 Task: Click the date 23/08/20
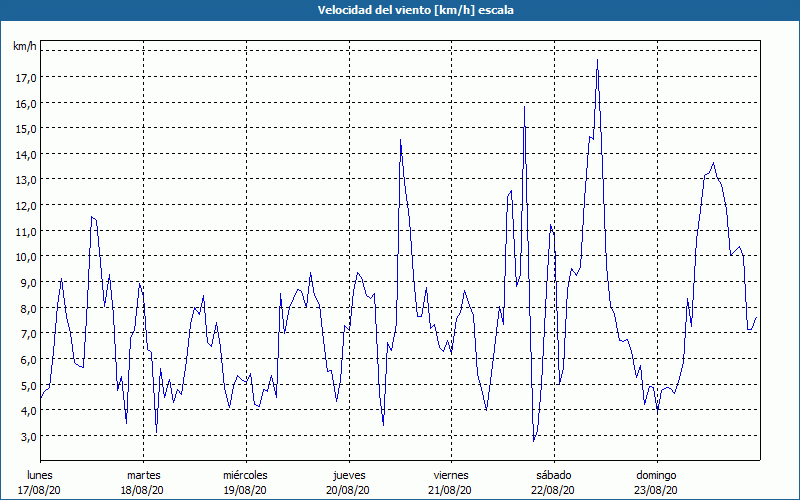pos(656,490)
